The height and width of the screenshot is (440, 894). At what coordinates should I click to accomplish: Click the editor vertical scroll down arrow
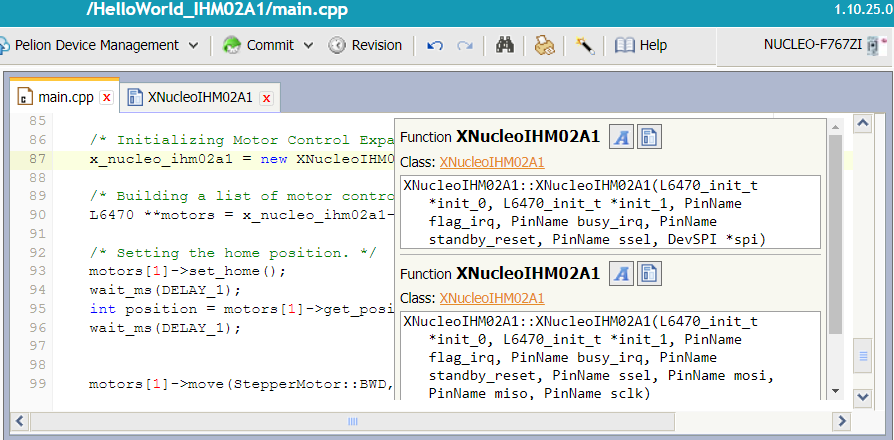tap(863, 397)
